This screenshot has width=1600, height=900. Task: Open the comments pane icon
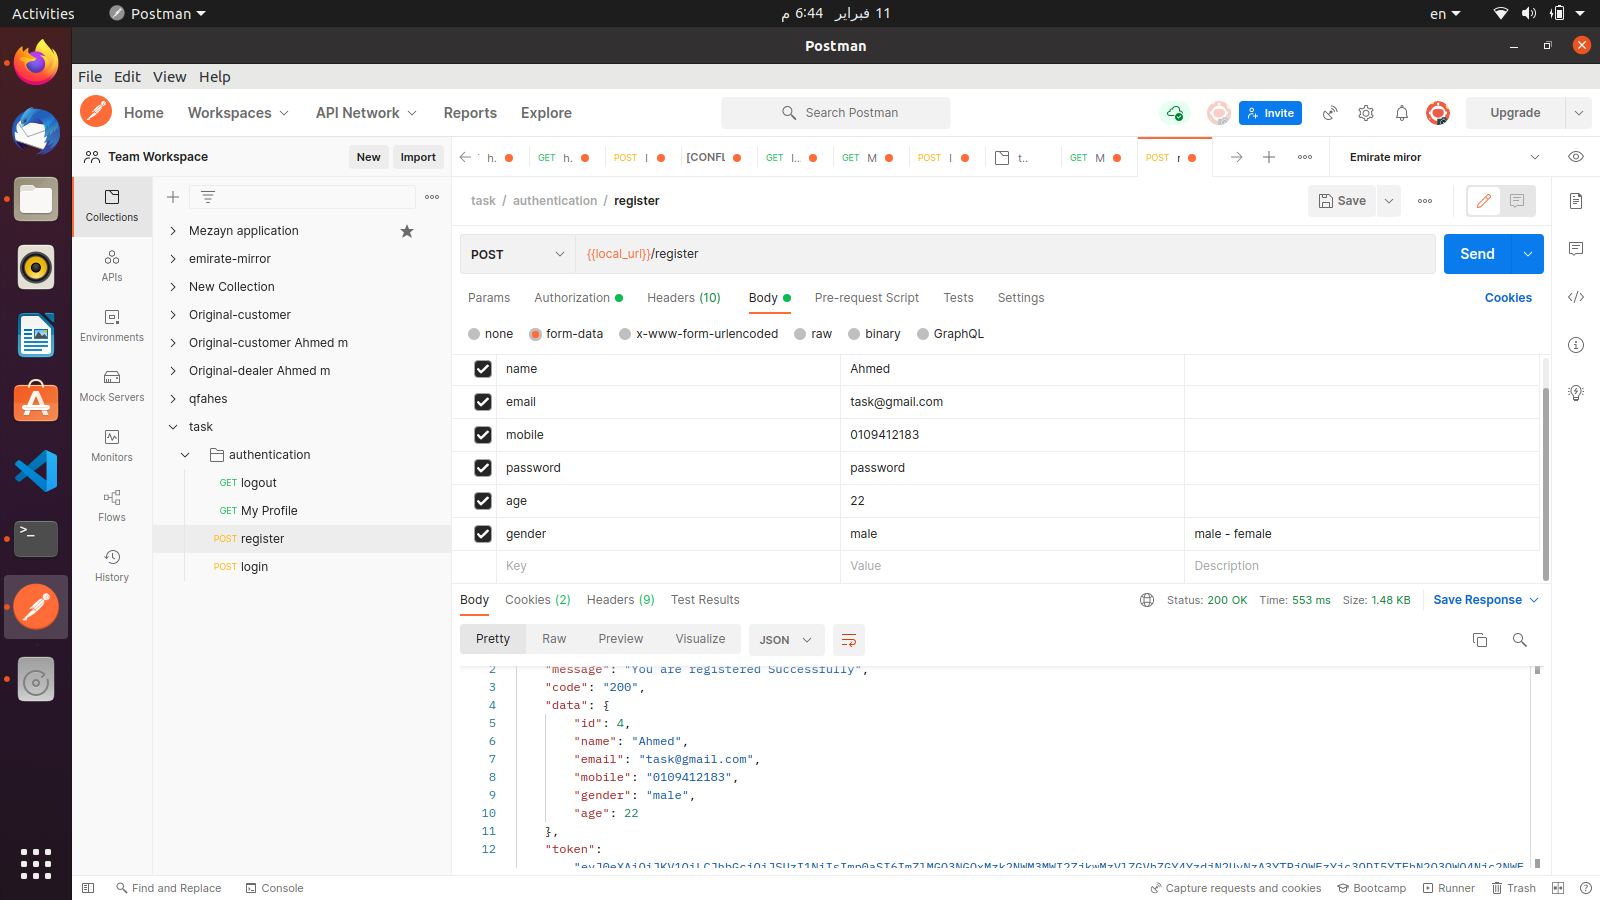click(1576, 249)
